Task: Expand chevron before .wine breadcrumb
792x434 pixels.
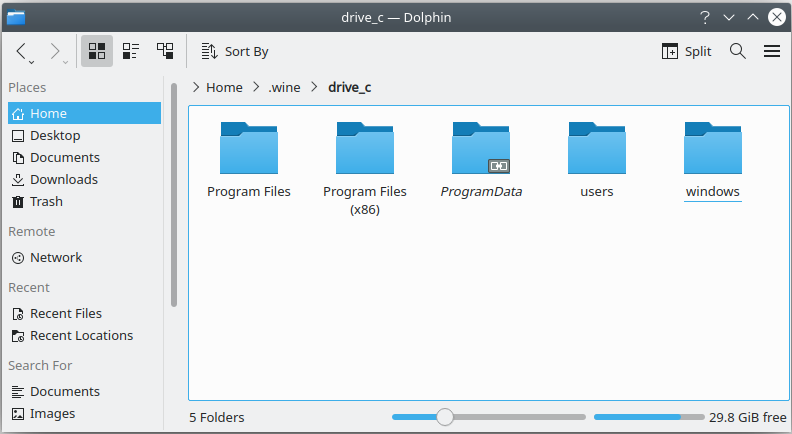Action: click(256, 87)
